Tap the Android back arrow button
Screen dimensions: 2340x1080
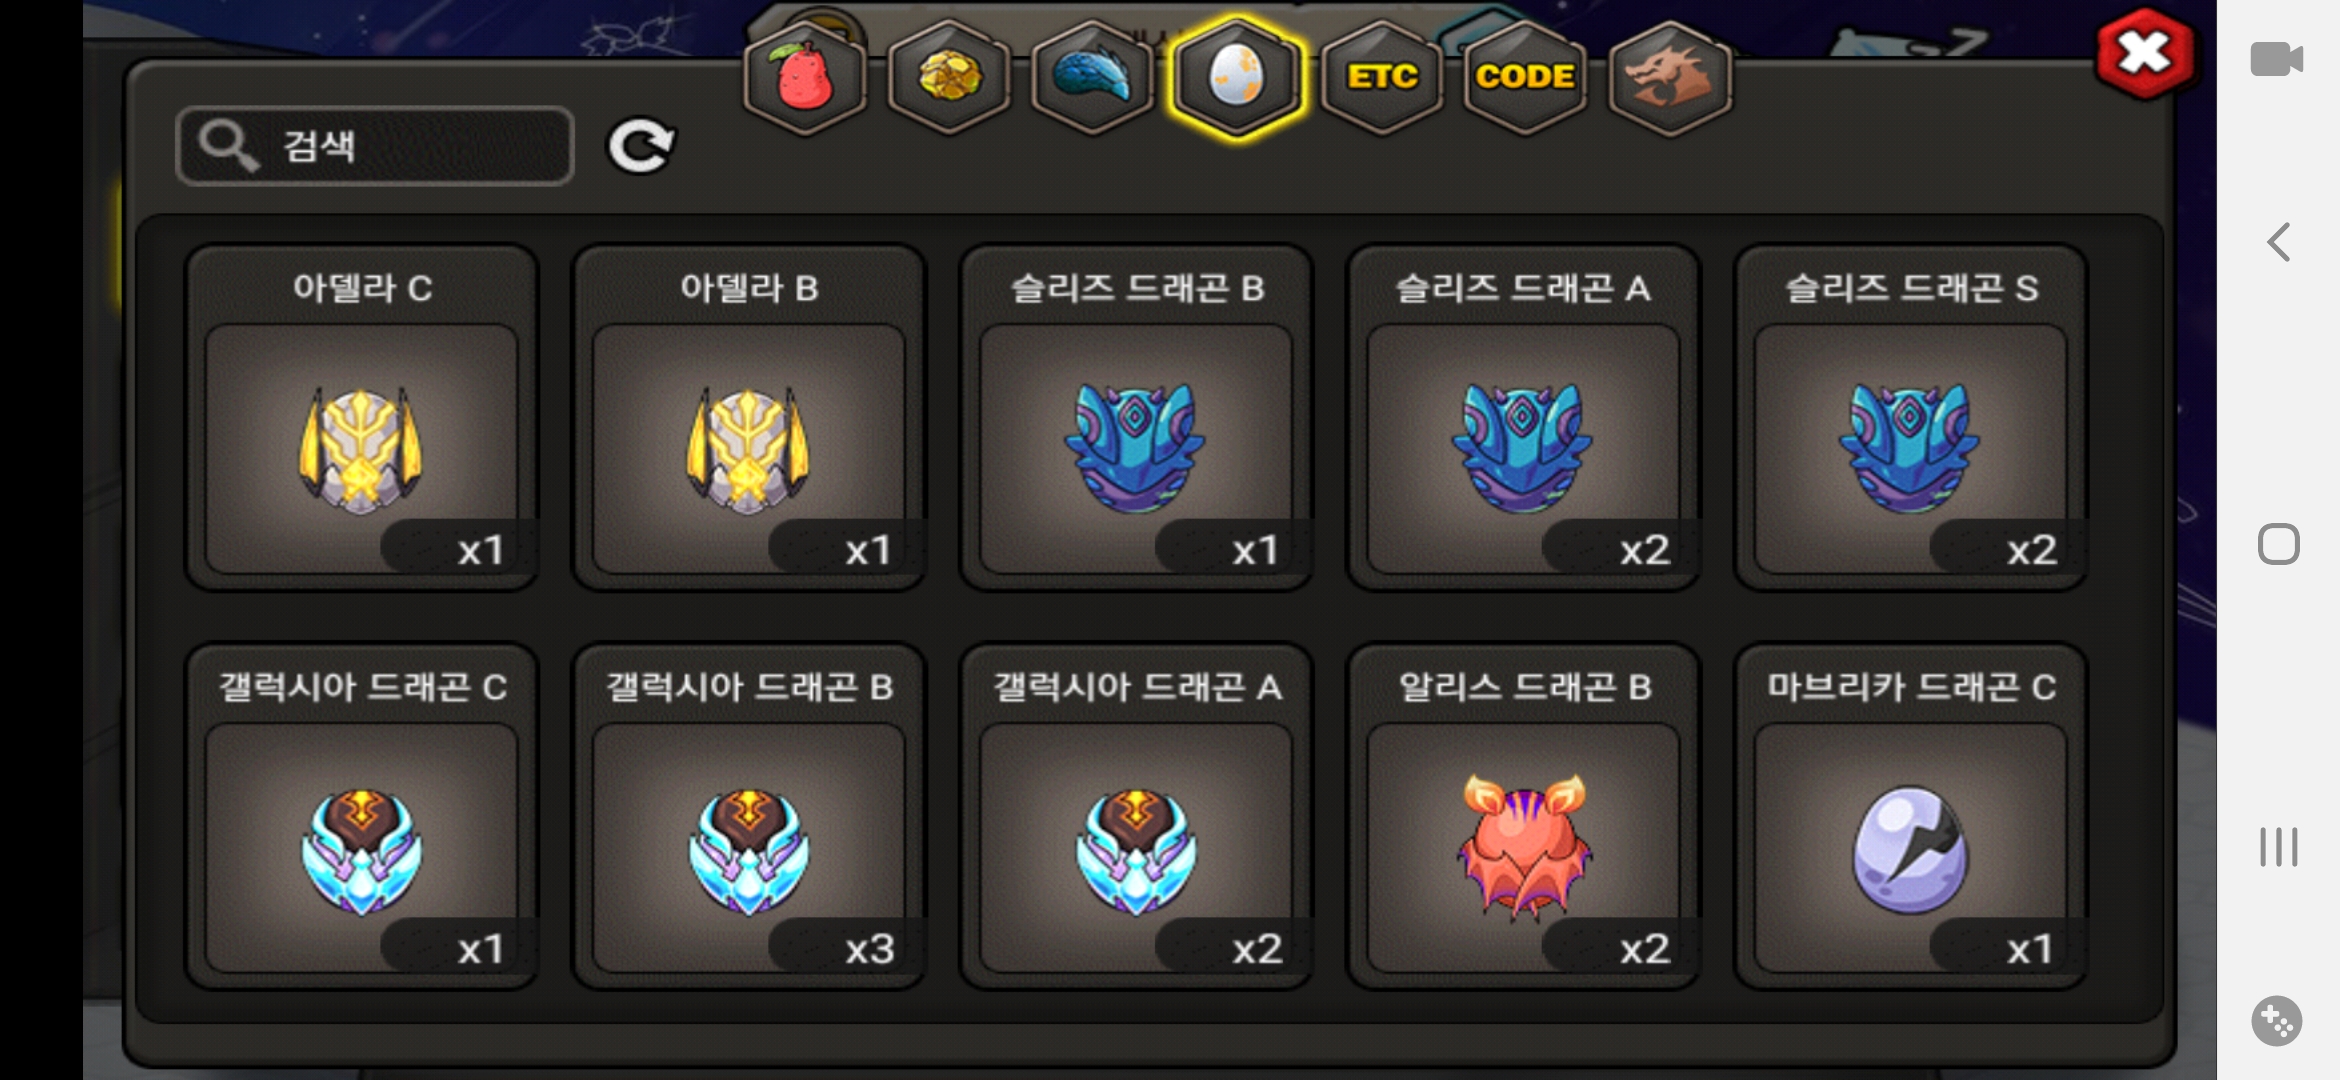2279,242
